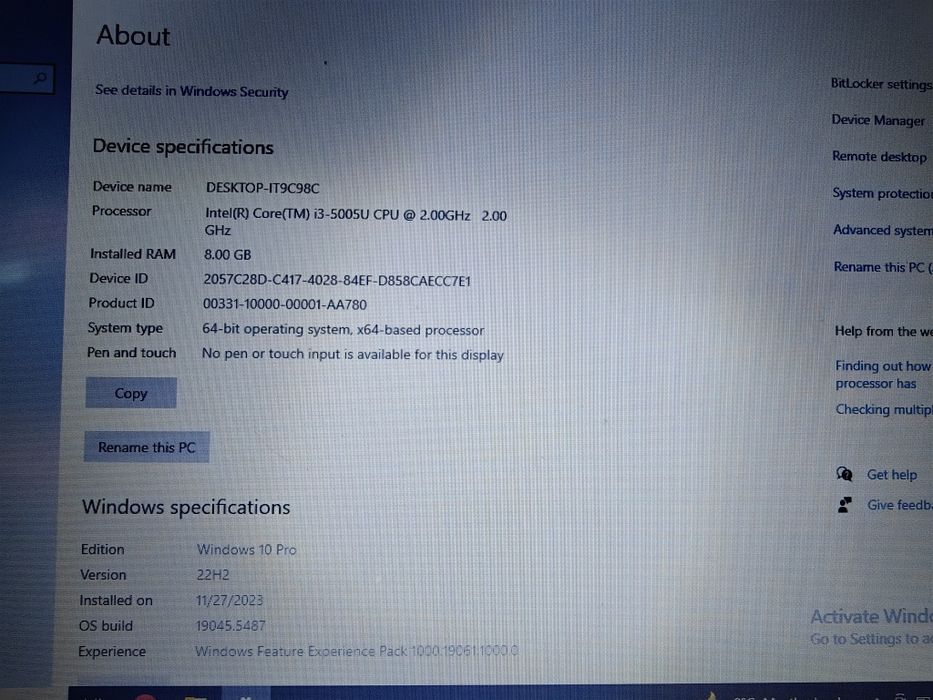Open See details in Windows Security

(x=192, y=91)
